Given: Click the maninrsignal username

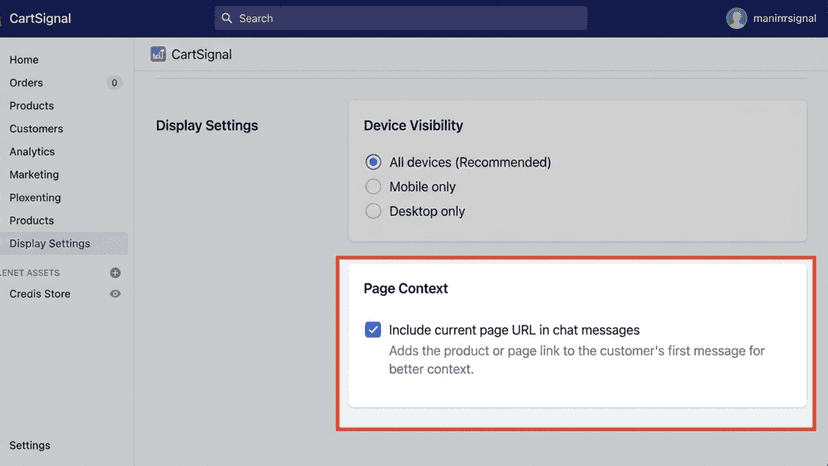Looking at the screenshot, I should pyautogui.click(x=784, y=18).
